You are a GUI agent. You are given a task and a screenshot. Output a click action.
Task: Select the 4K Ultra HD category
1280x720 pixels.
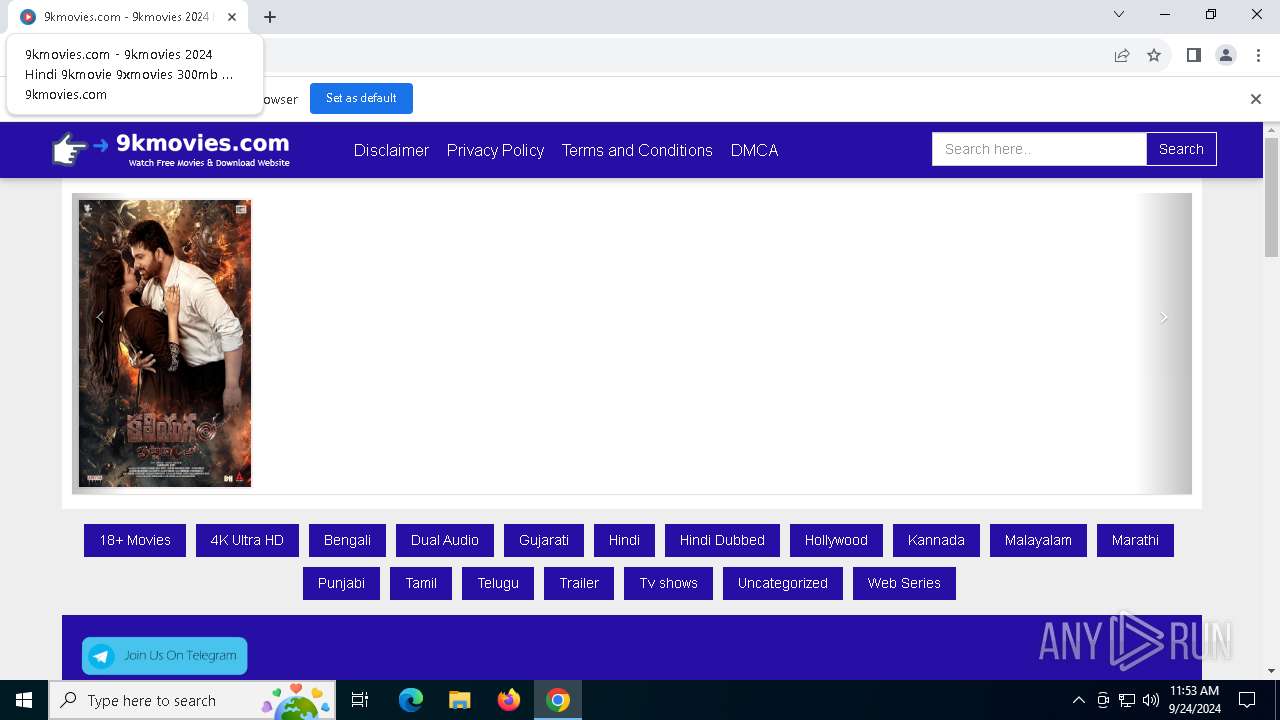(247, 540)
